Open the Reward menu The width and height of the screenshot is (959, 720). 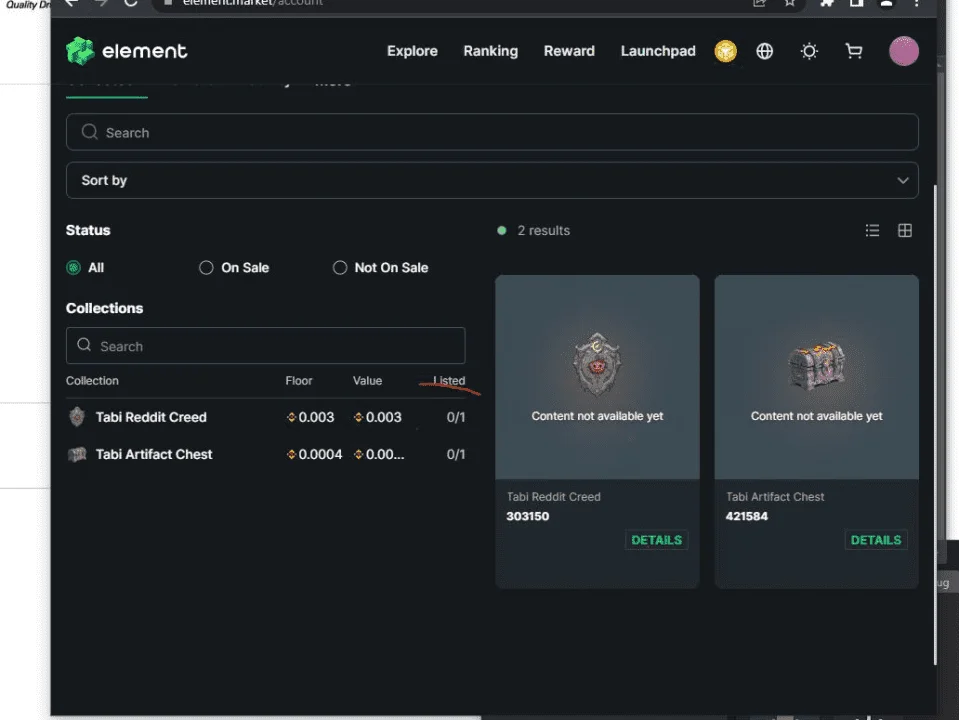click(x=569, y=51)
